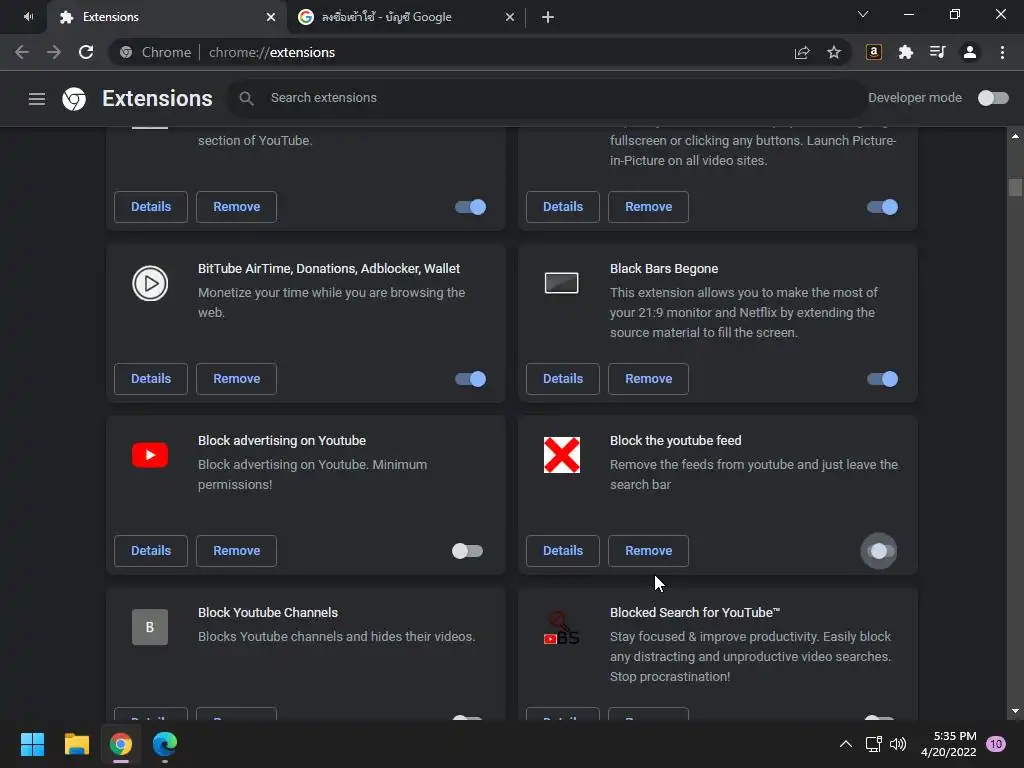Open the Windows Start menu
This screenshot has width=1024, height=768.
coord(32,744)
